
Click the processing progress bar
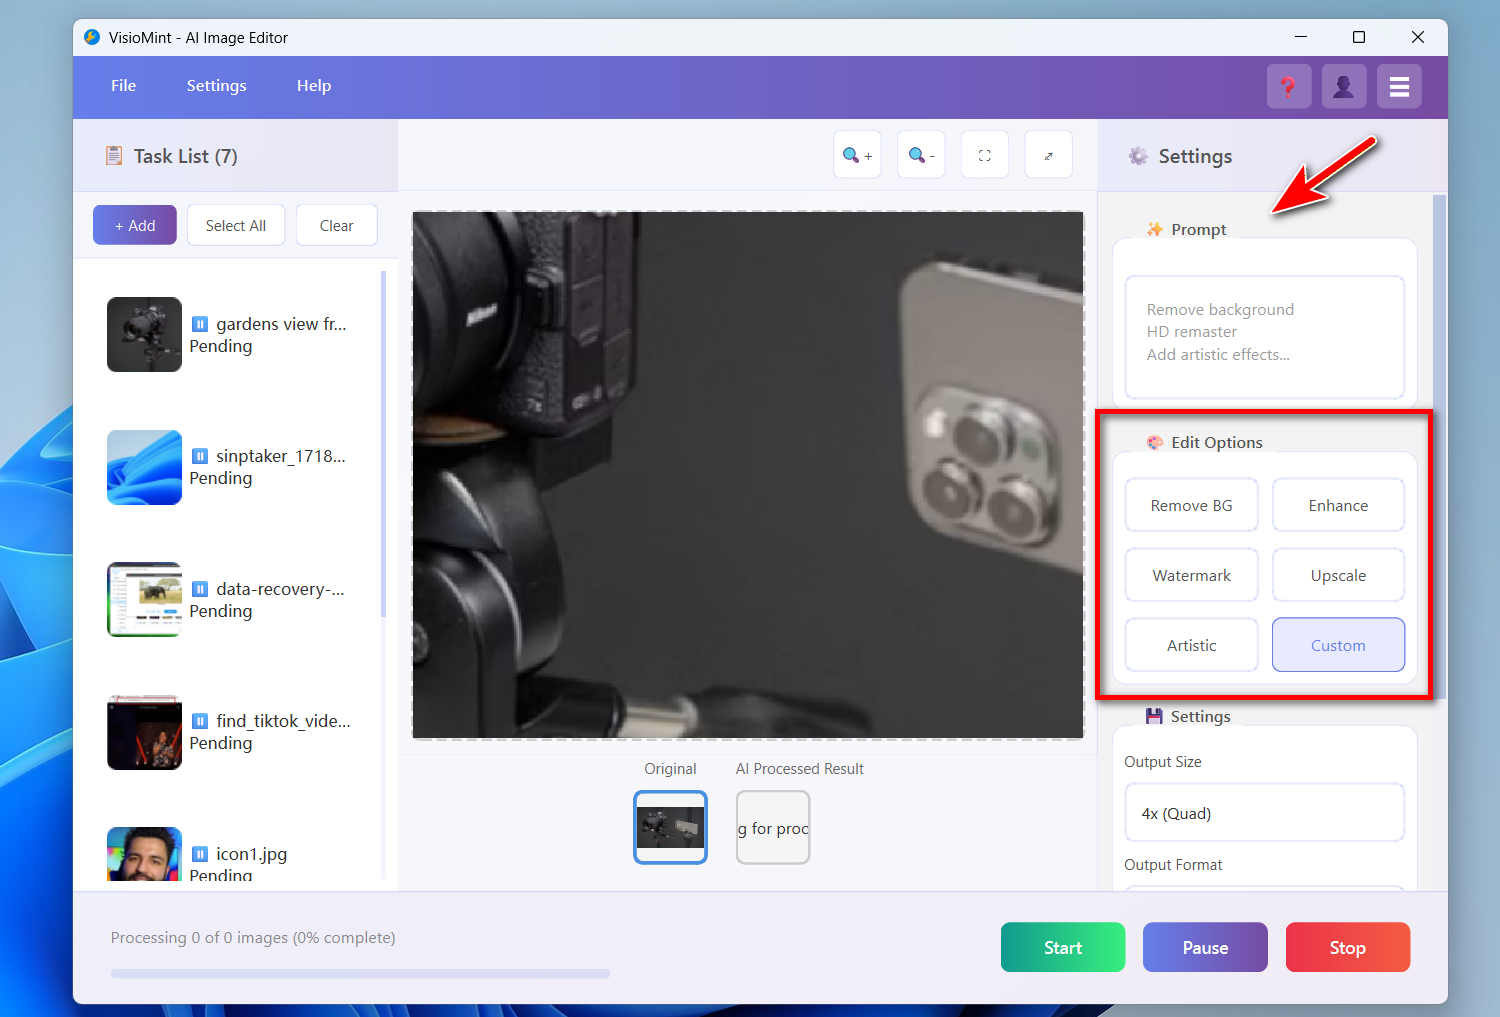[360, 973]
